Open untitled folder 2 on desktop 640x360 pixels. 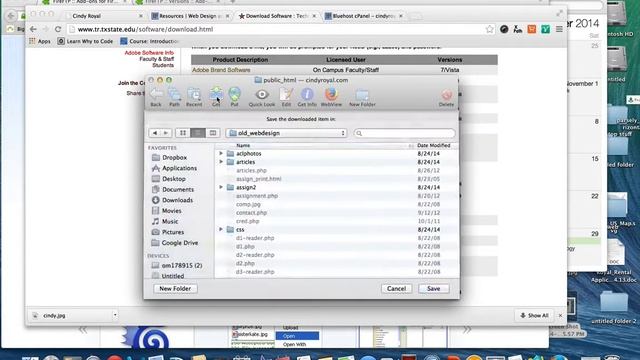coord(613,307)
